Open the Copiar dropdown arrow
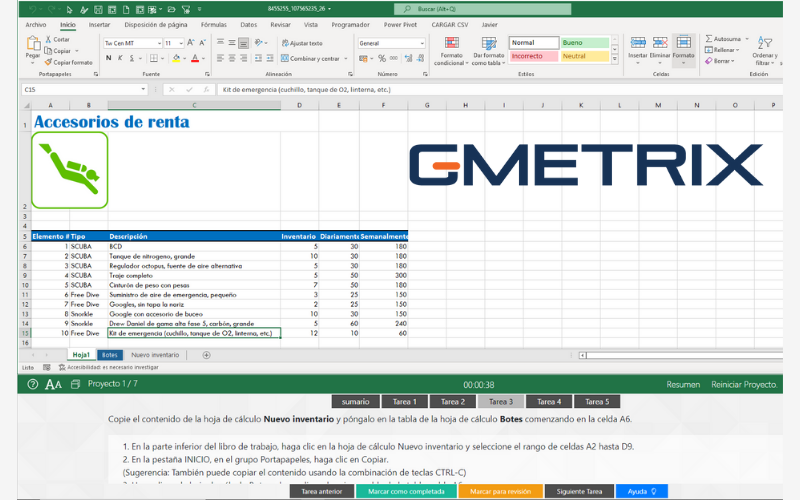This screenshot has height=500, width=800. pyautogui.click(x=77, y=51)
